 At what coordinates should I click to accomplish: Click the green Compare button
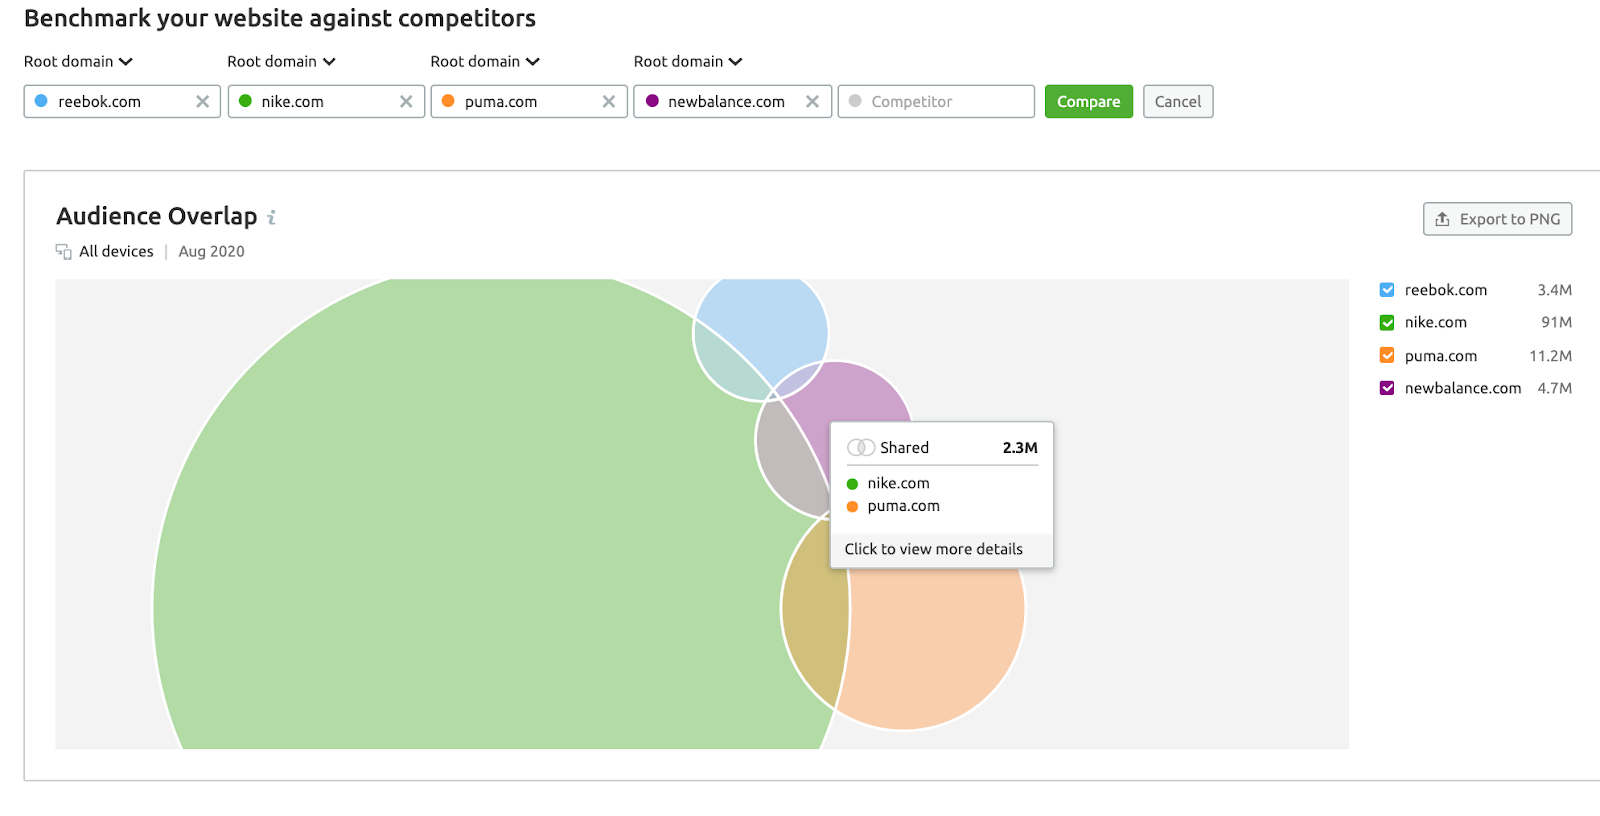[x=1089, y=101]
